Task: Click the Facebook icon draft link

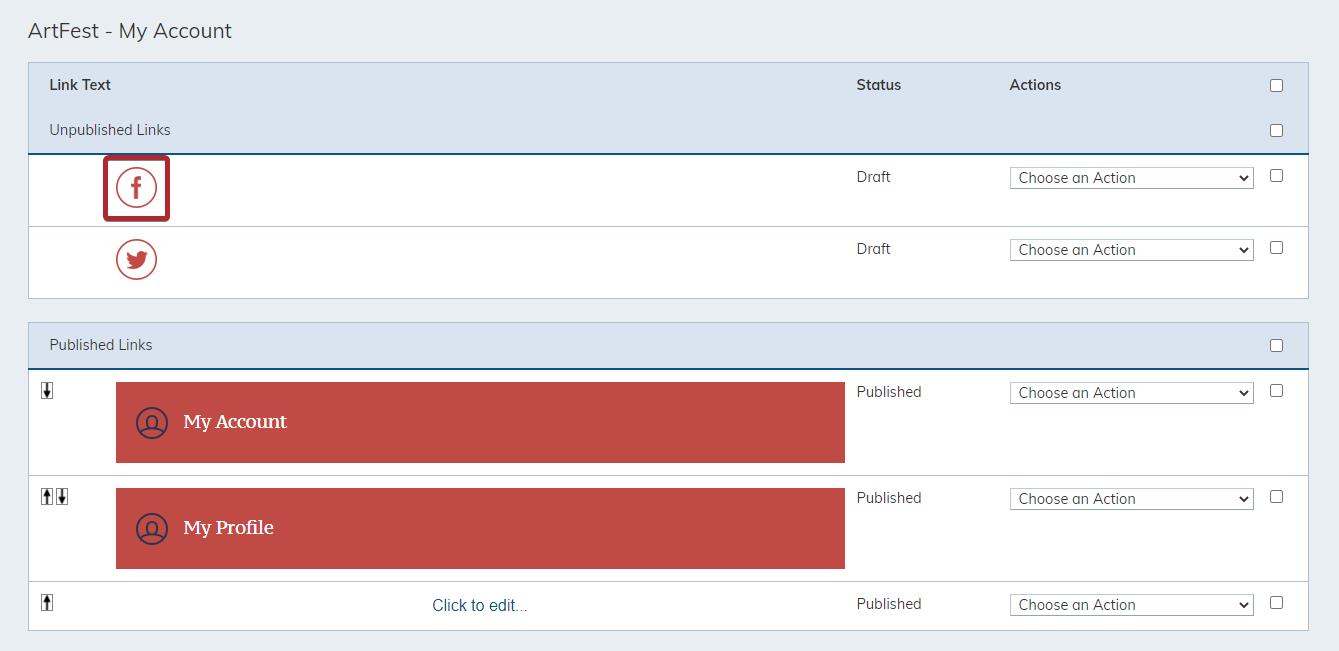Action: (136, 188)
